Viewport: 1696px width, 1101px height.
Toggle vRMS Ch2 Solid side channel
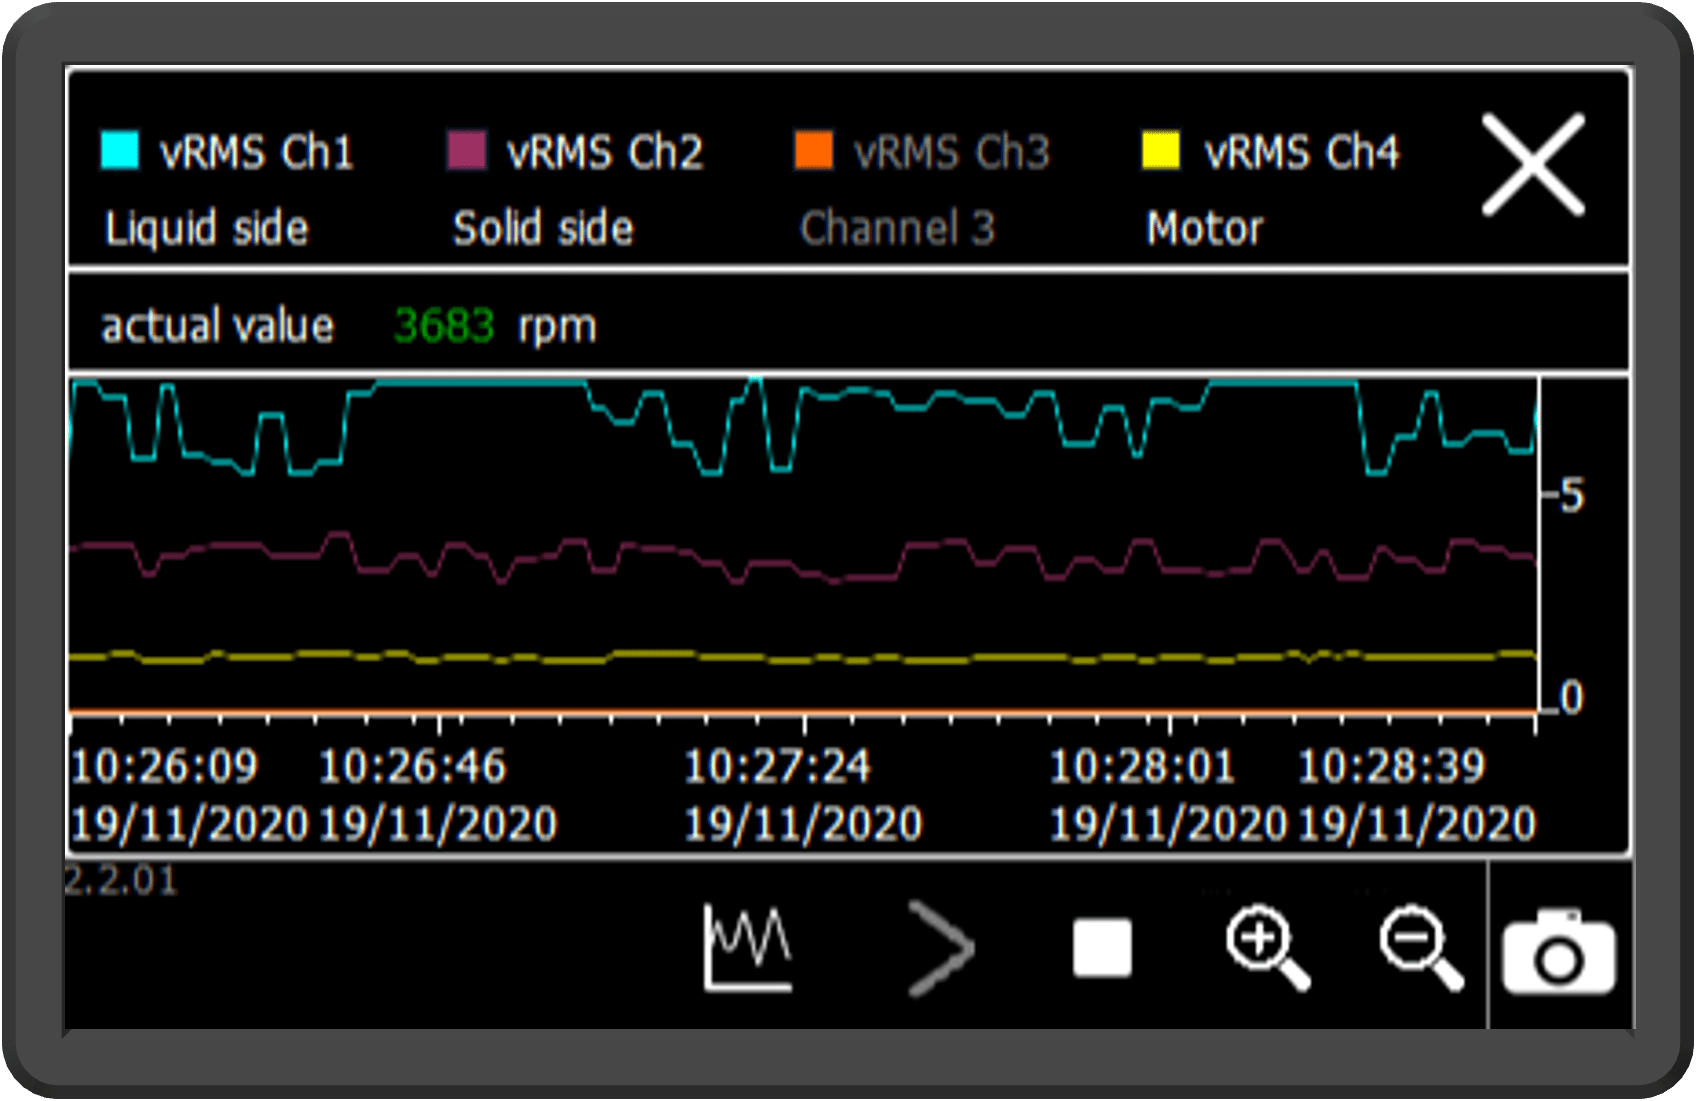pos(576,189)
